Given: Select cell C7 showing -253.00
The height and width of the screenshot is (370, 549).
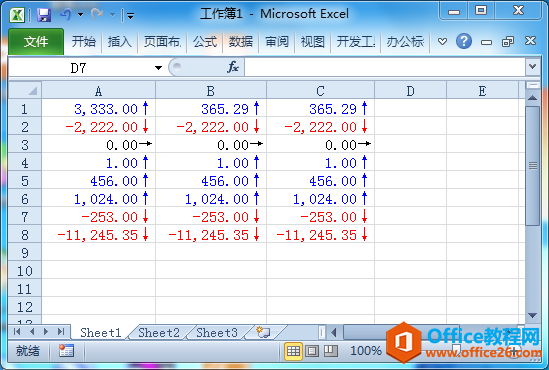Looking at the screenshot, I should (x=320, y=217).
